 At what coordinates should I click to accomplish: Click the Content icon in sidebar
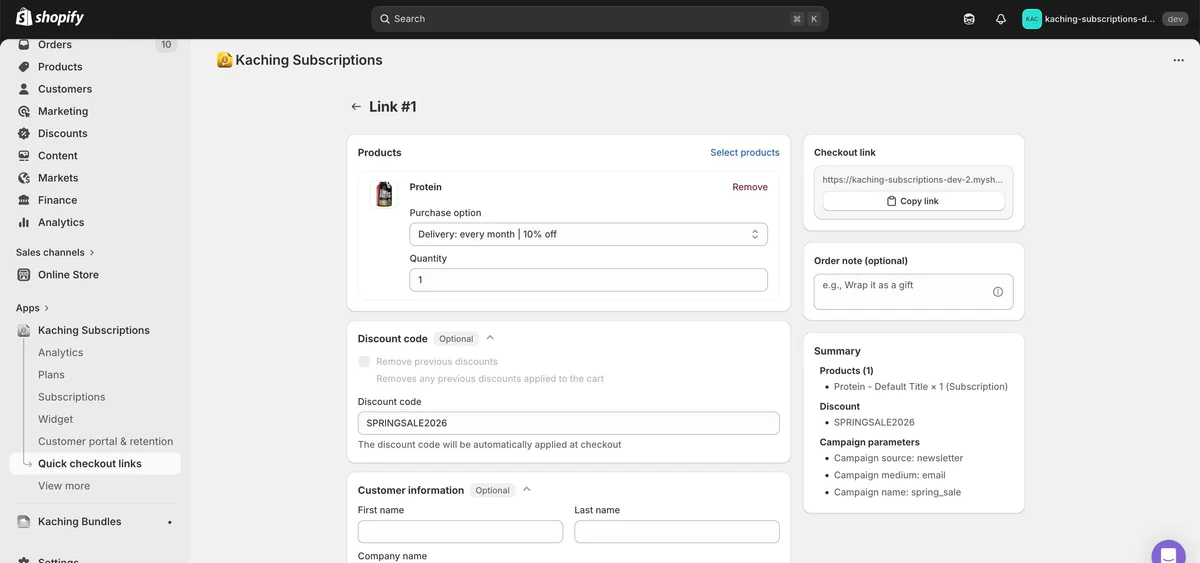click(x=24, y=156)
